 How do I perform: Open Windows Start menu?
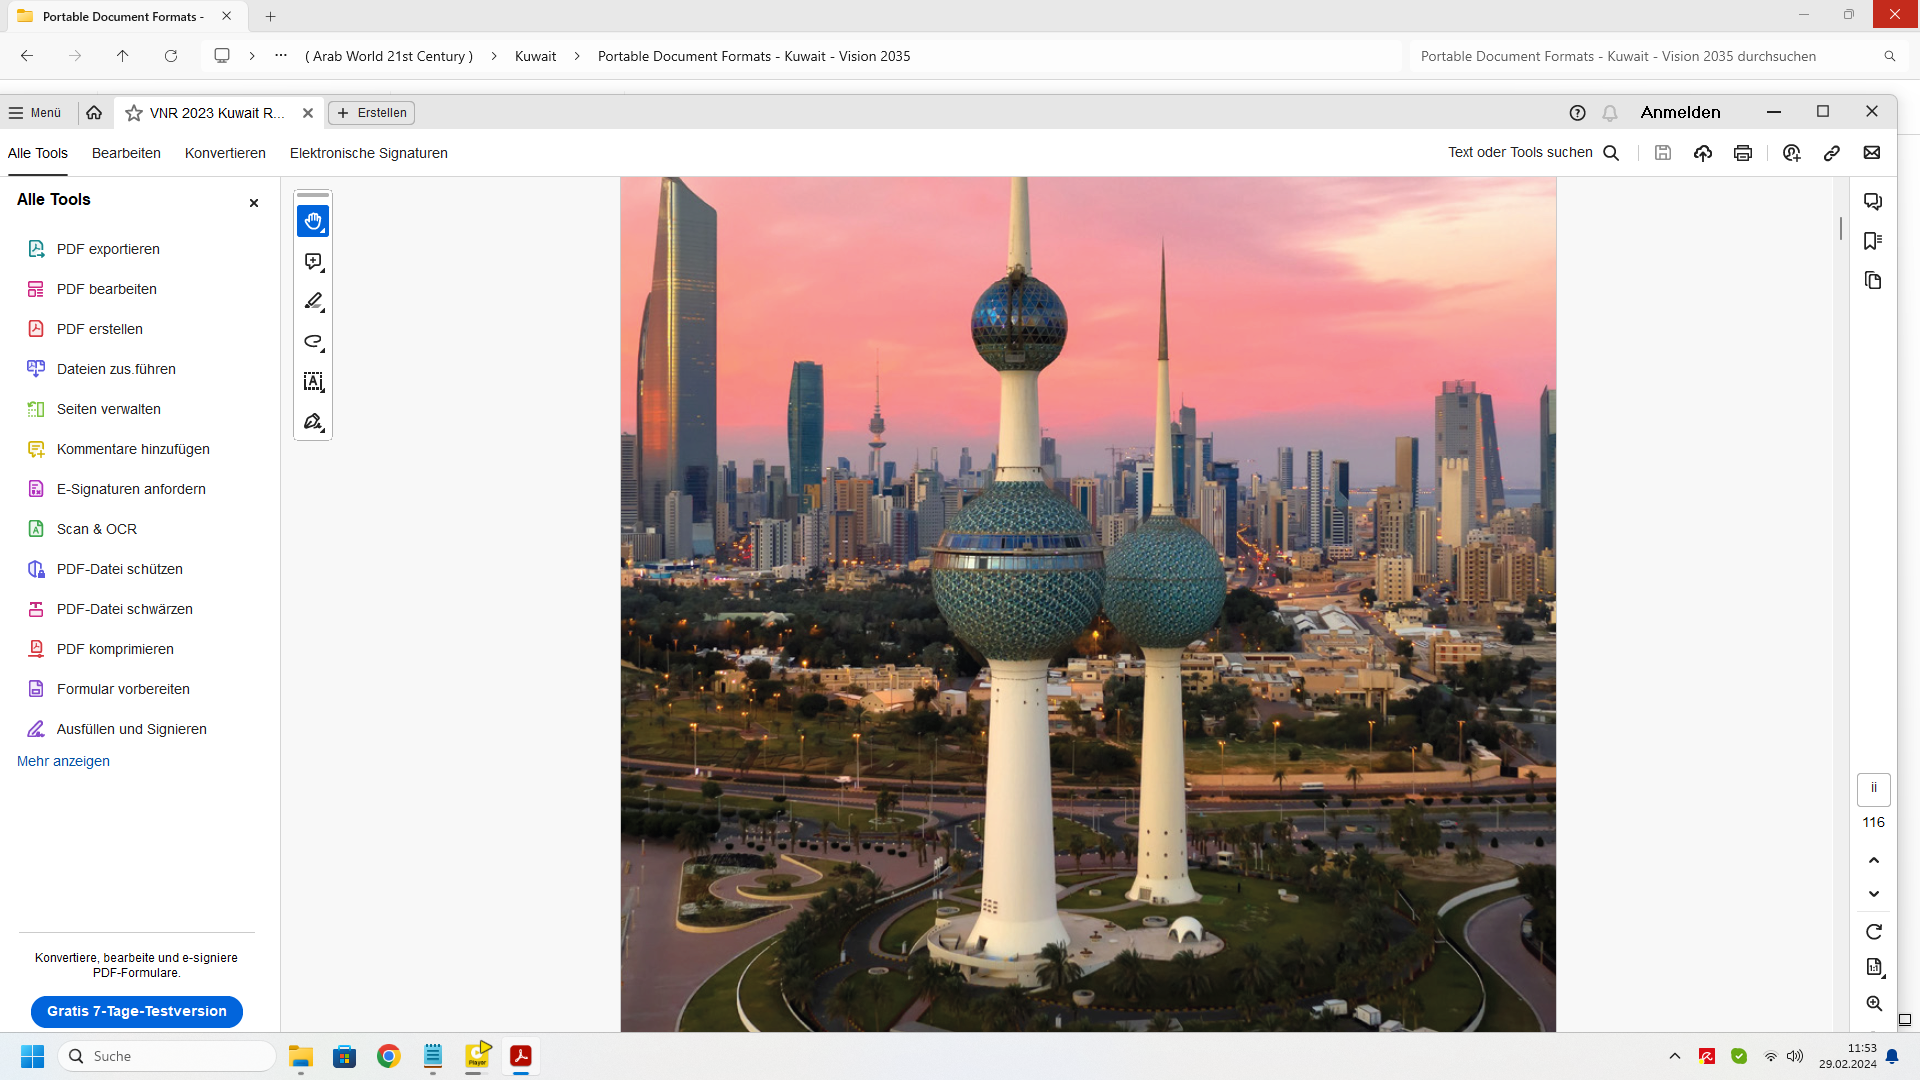pos(33,1056)
